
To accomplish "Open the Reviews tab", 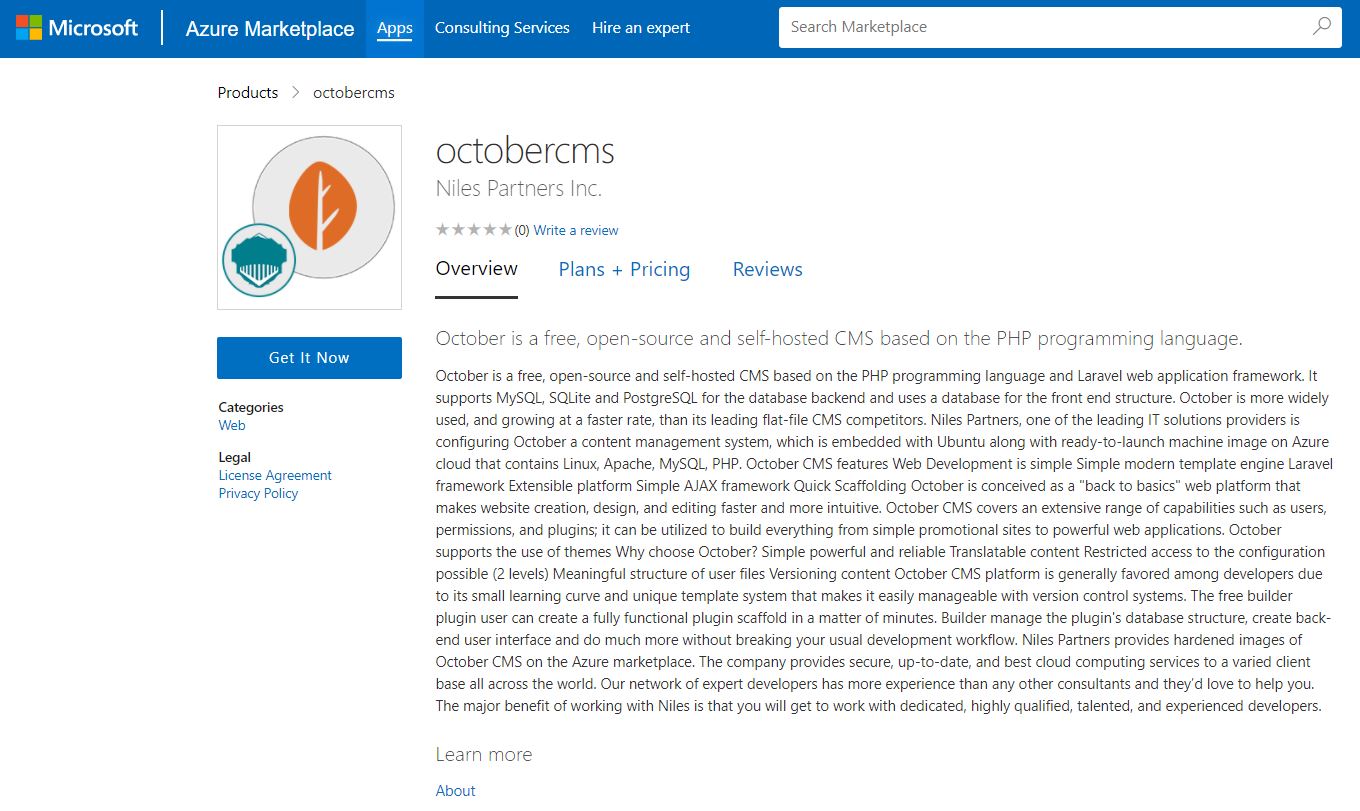I will tap(768, 269).
